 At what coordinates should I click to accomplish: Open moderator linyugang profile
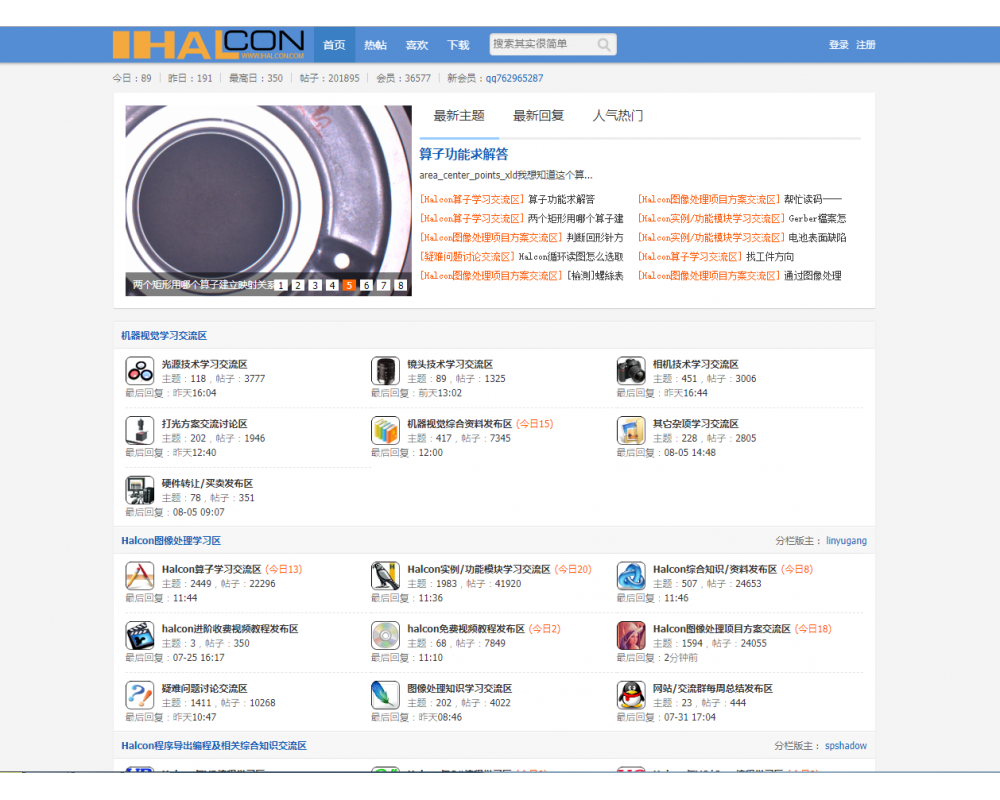pos(846,540)
